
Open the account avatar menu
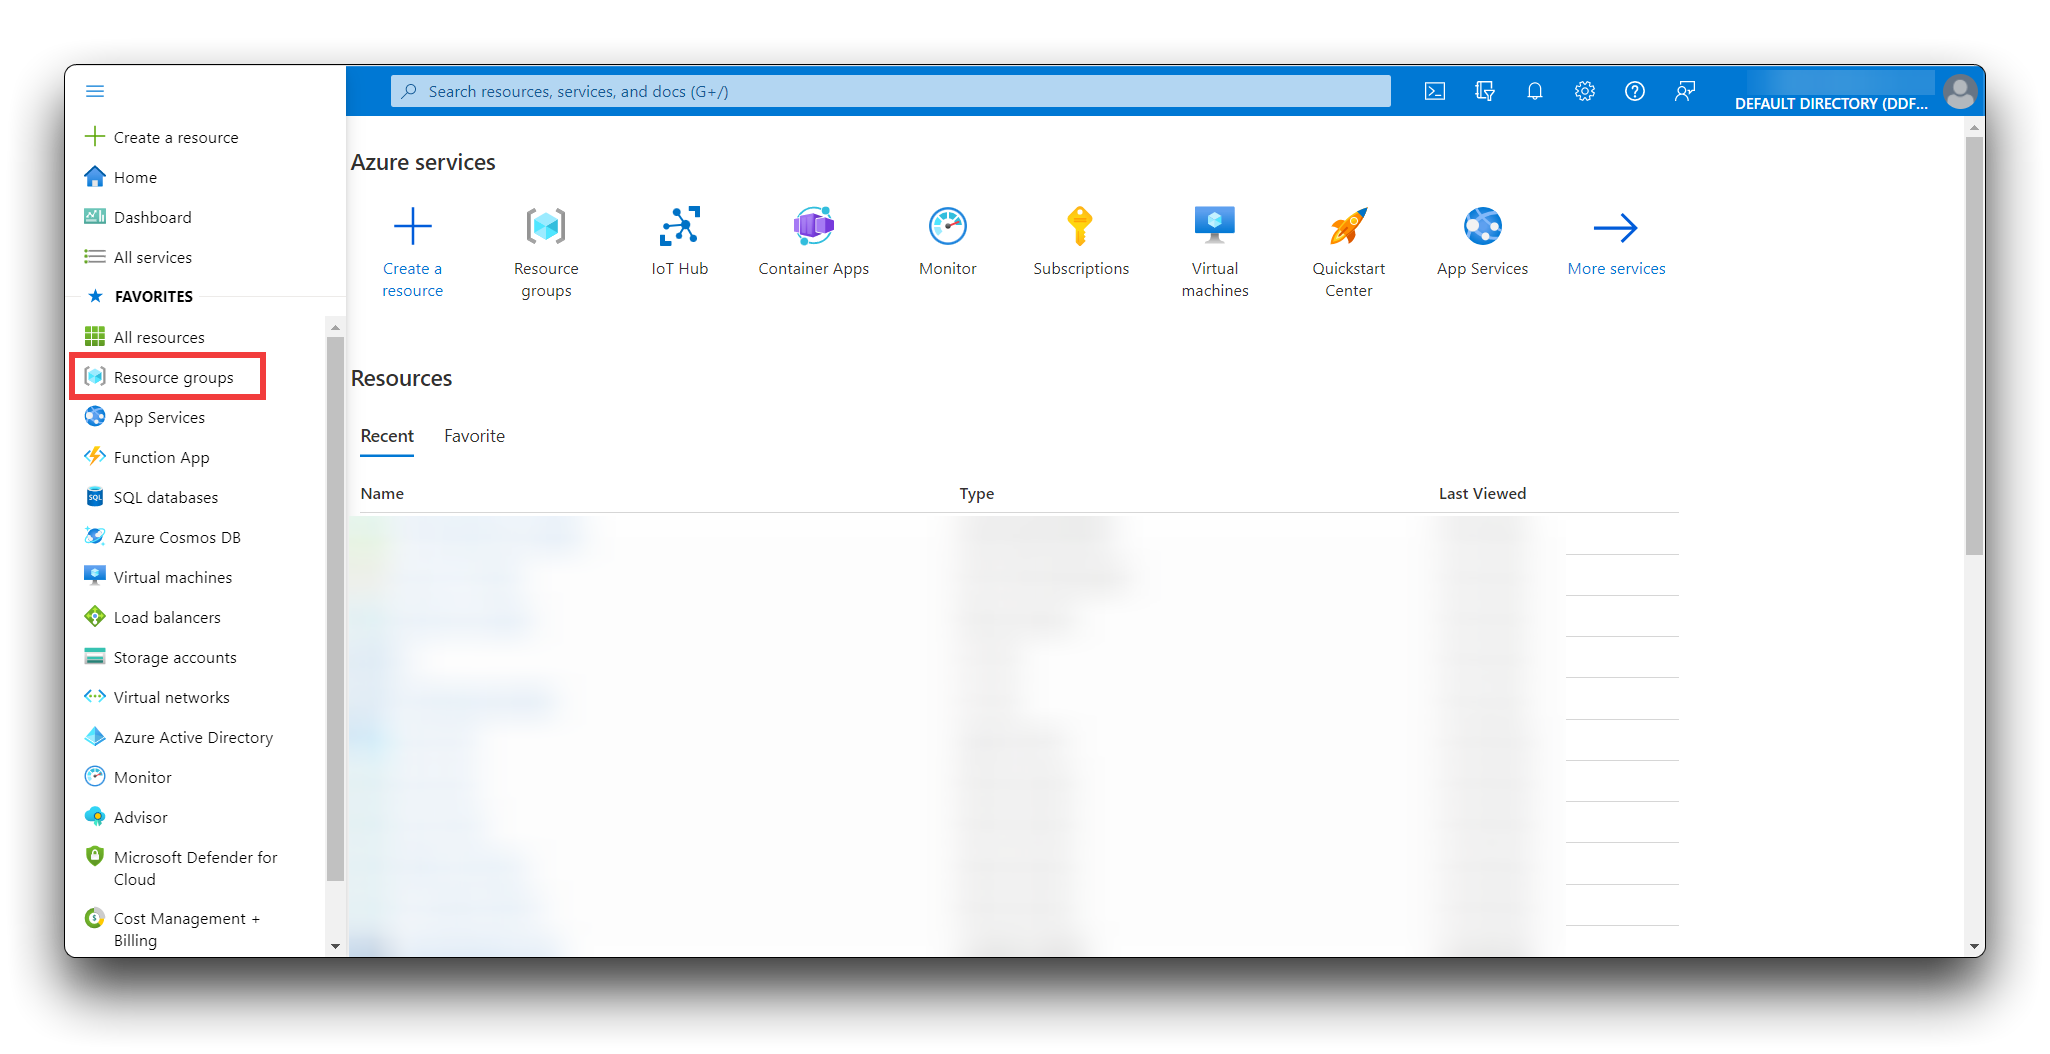tap(1960, 91)
